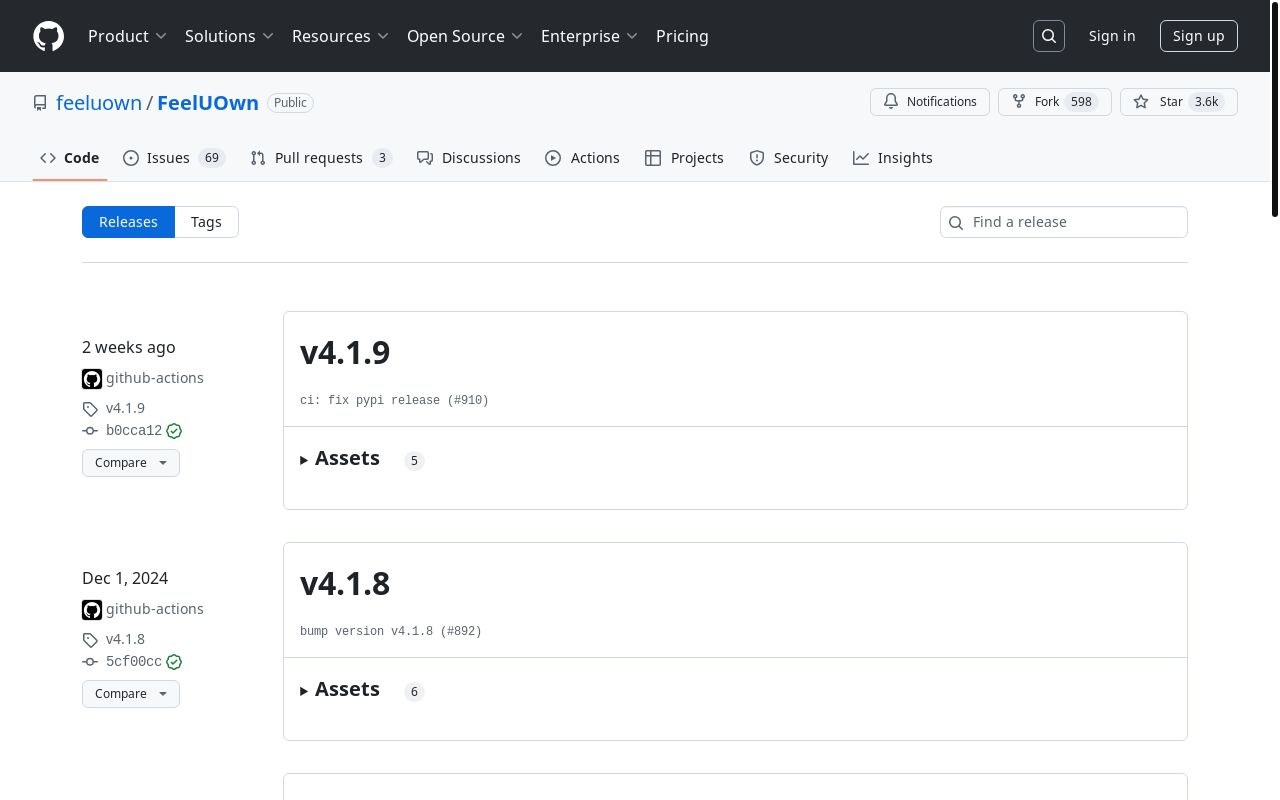Image resolution: width=1280 pixels, height=800 pixels.
Task: Open the v4.1.8 release title link
Action: 345,584
